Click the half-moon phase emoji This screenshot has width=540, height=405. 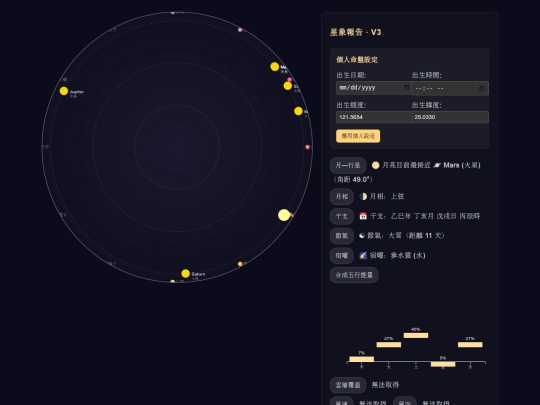tap(363, 196)
